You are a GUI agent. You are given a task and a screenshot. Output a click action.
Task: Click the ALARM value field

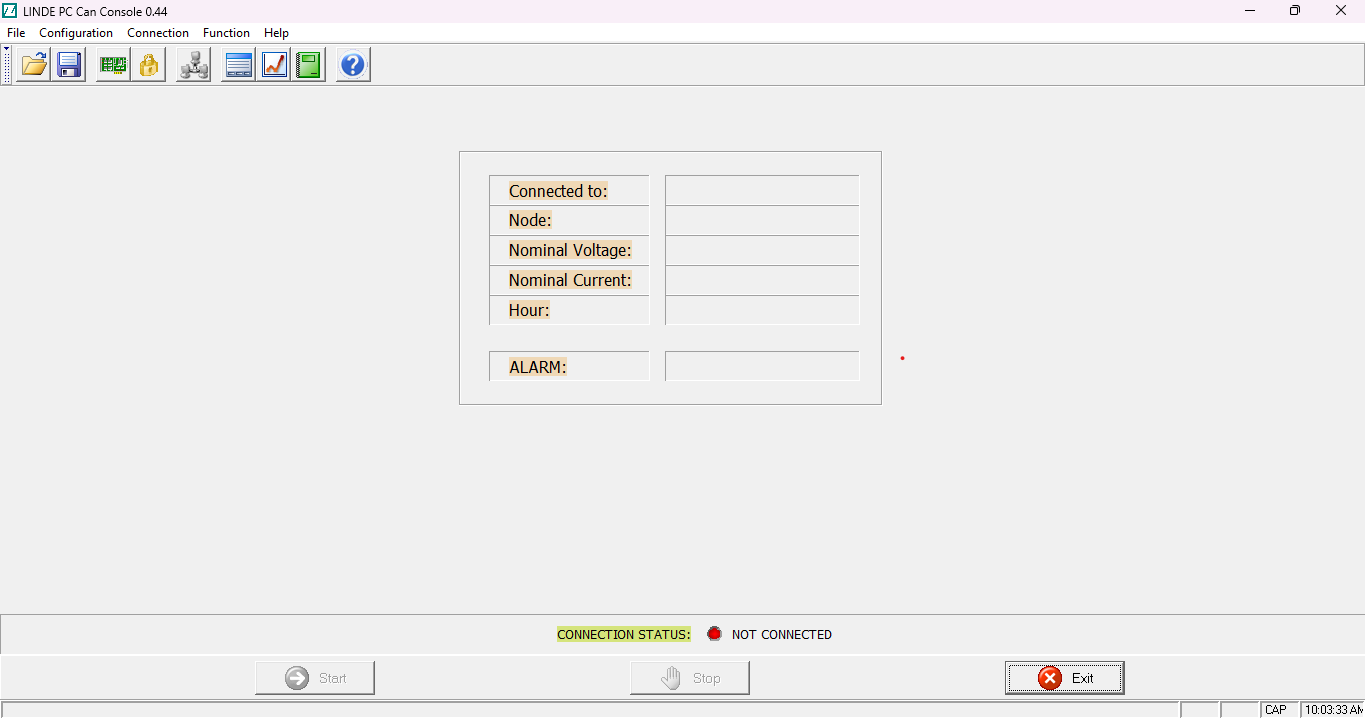click(762, 366)
